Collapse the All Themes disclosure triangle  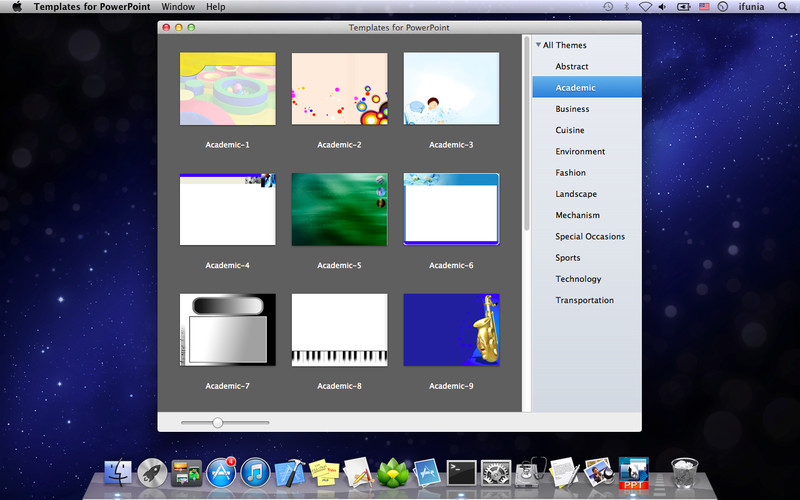point(538,45)
